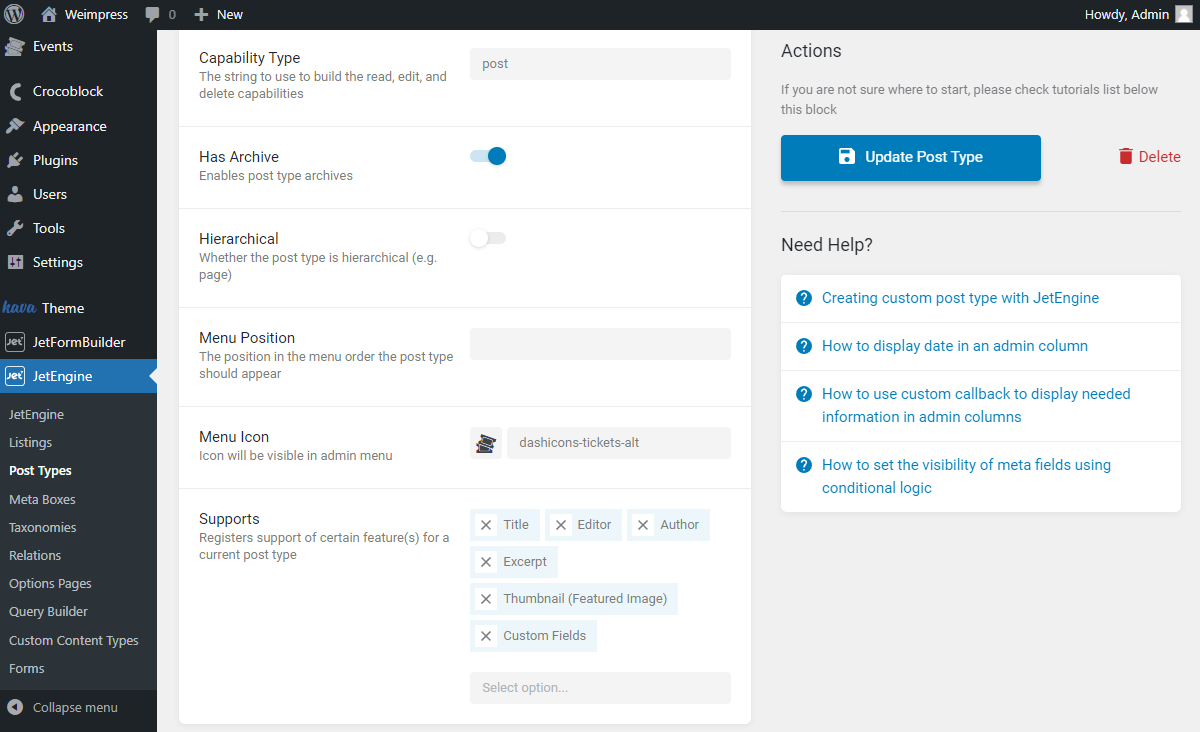Enable the Hierarchical toggle
The height and width of the screenshot is (732, 1200).
point(487,237)
